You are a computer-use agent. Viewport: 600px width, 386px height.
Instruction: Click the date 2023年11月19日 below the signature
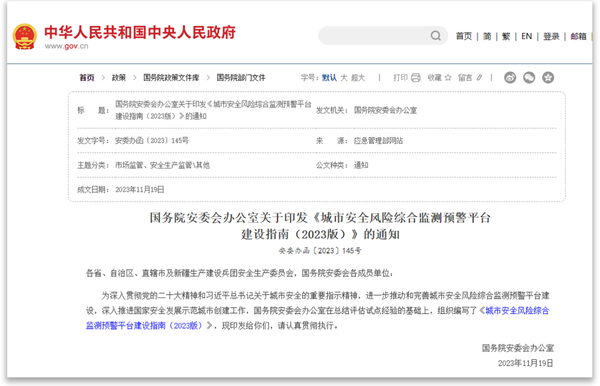click(x=526, y=363)
